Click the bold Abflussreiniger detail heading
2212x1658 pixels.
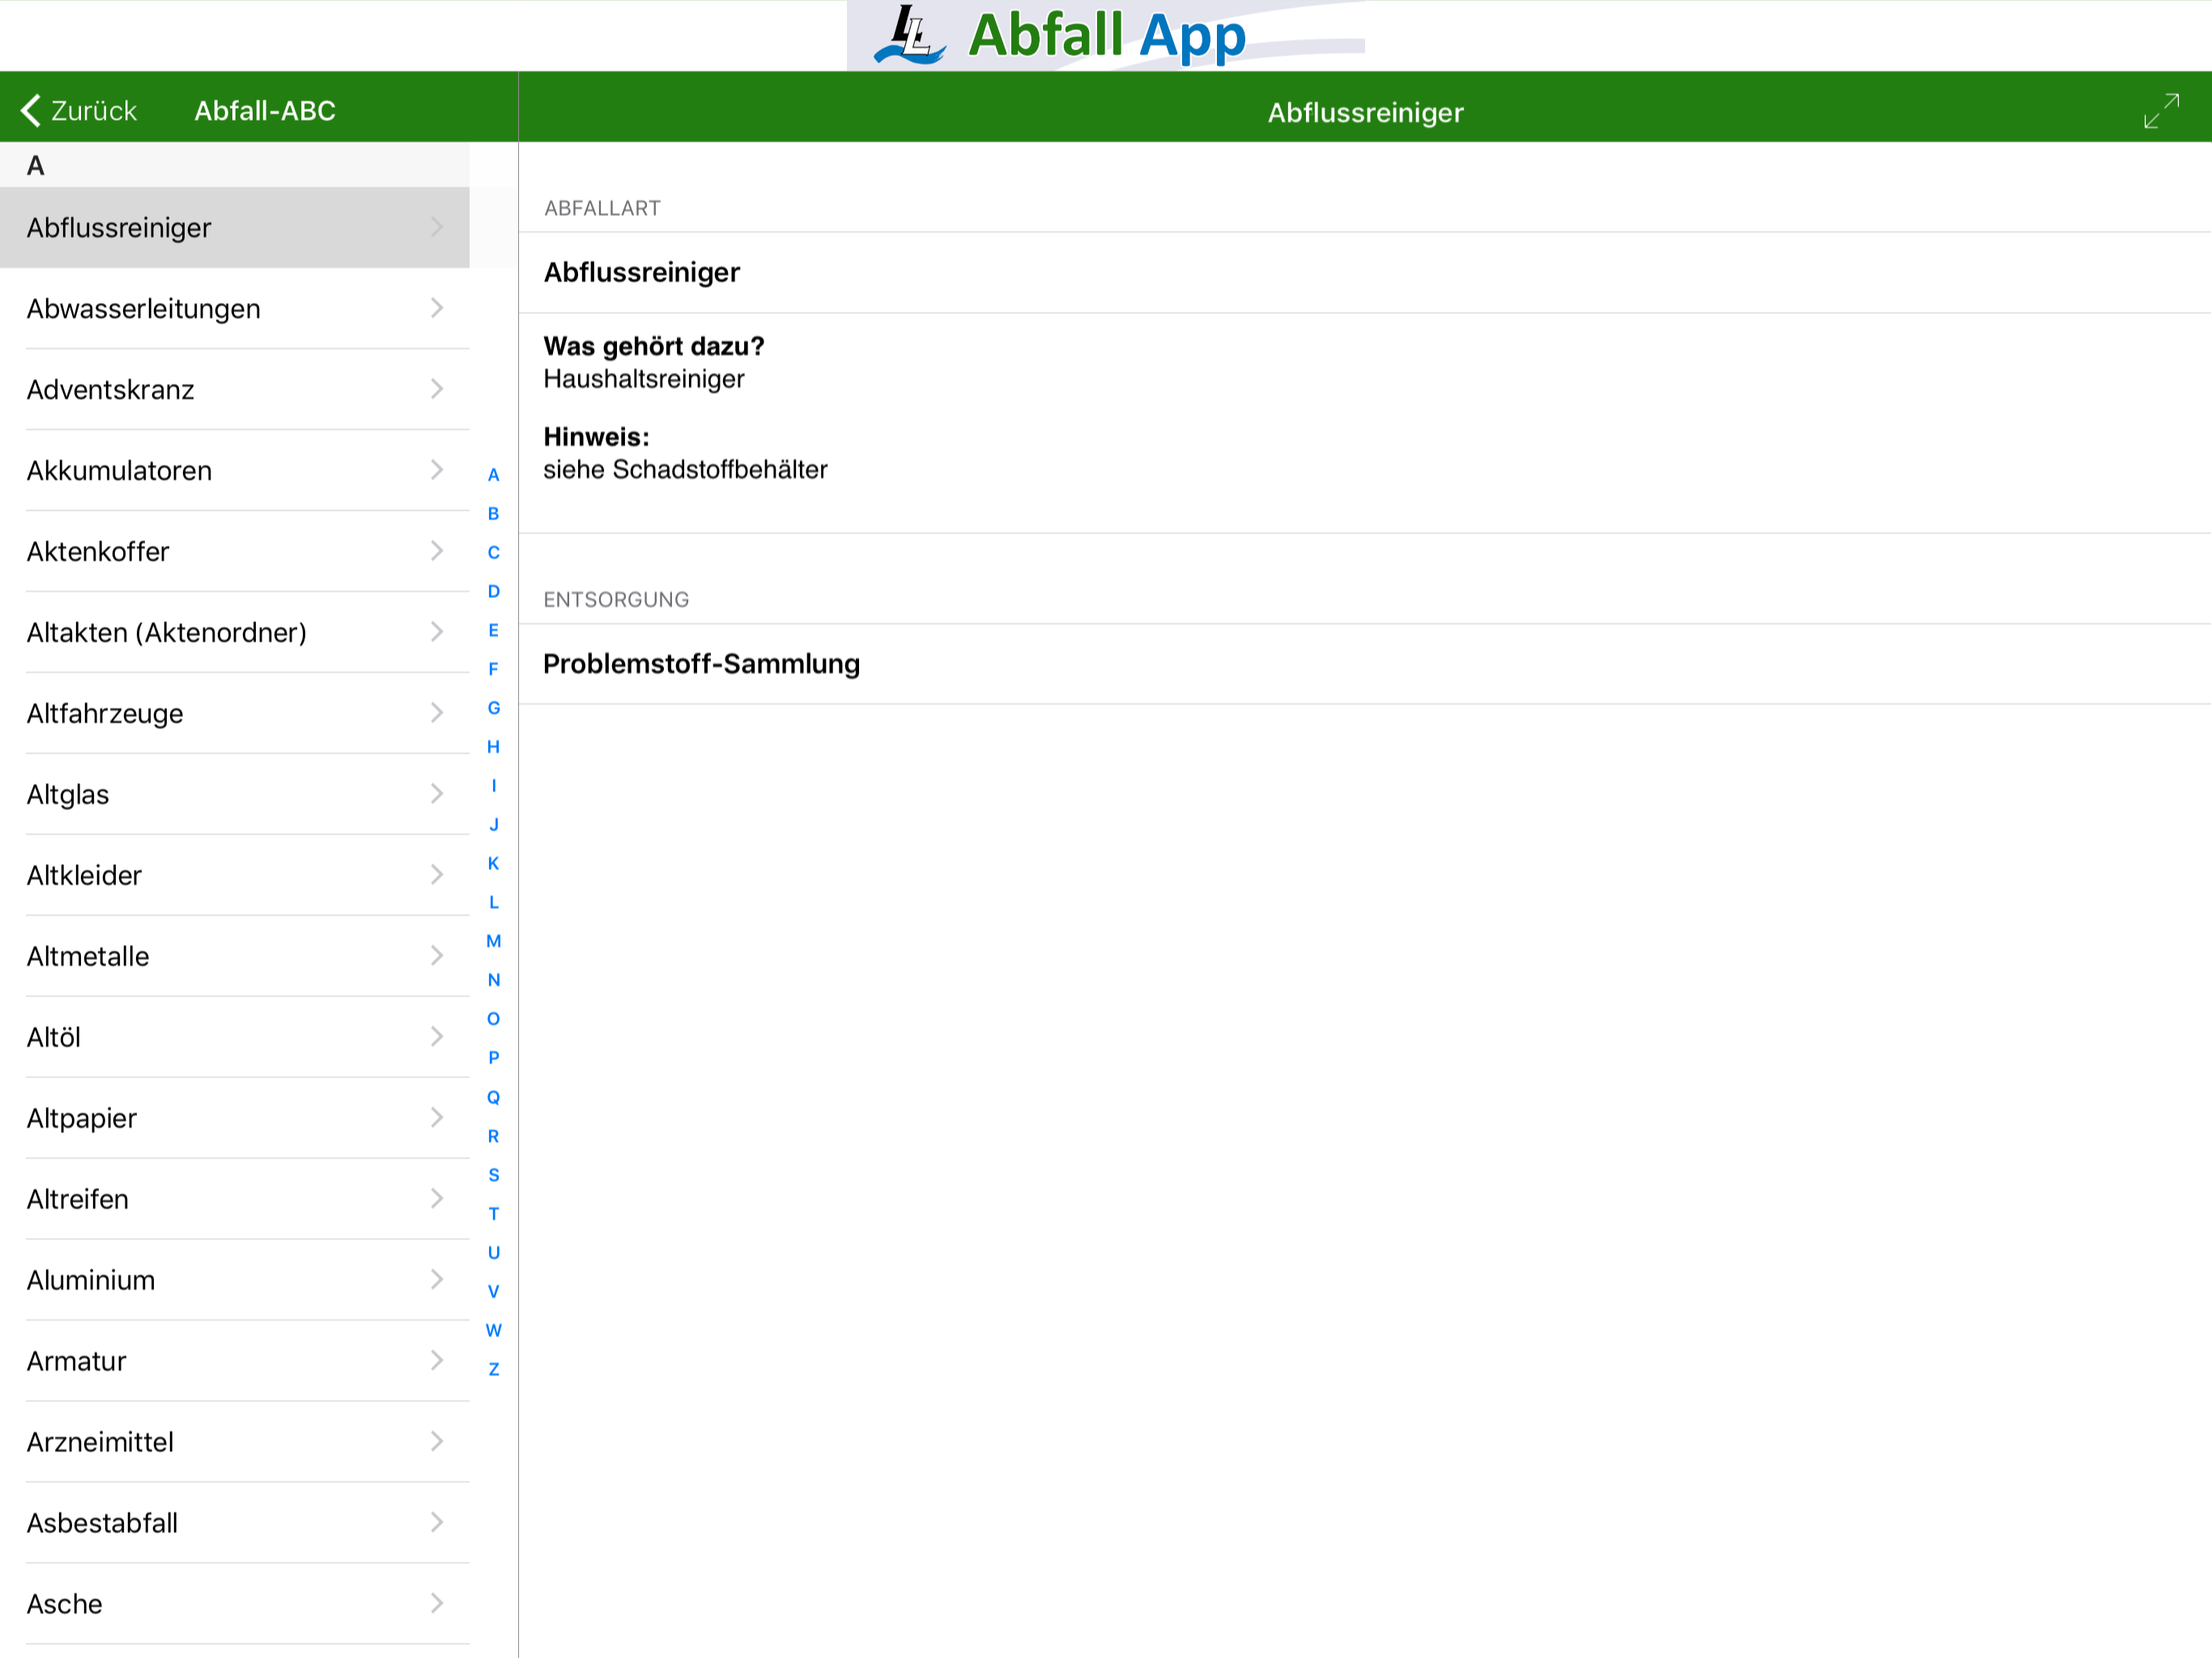coord(641,273)
